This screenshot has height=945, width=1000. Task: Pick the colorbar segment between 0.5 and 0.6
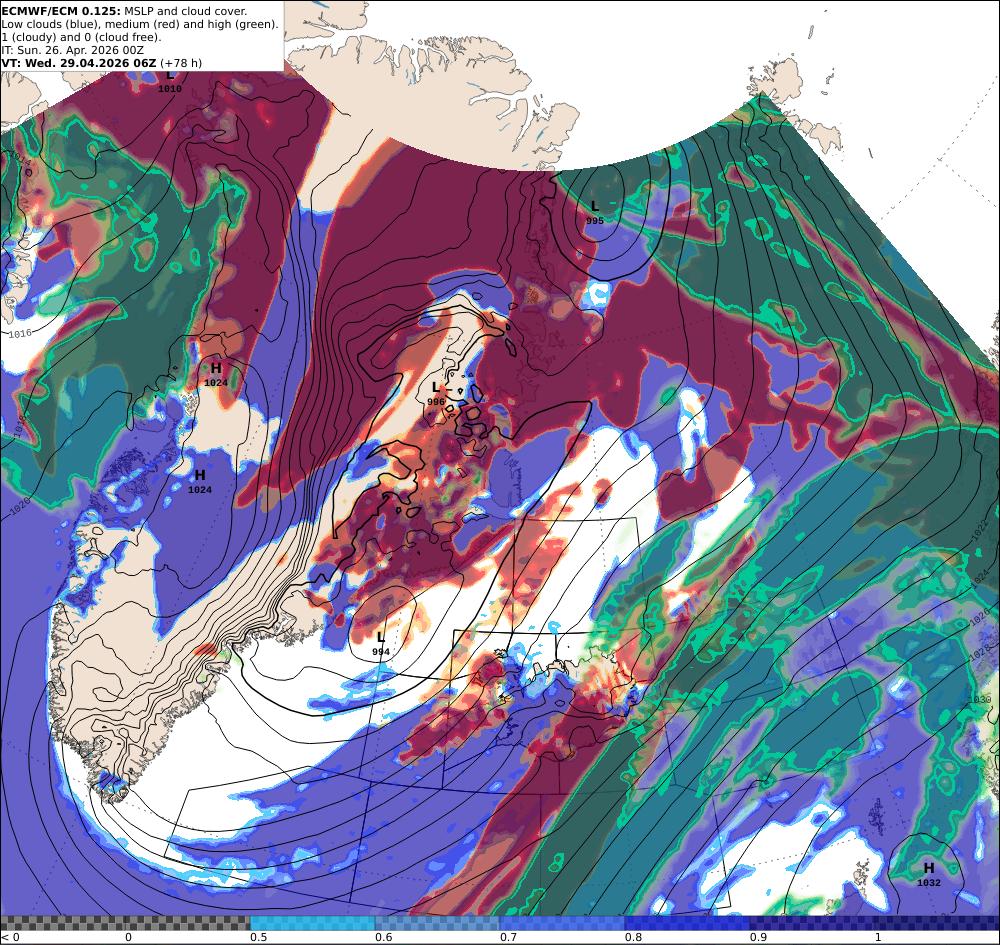tap(312, 923)
